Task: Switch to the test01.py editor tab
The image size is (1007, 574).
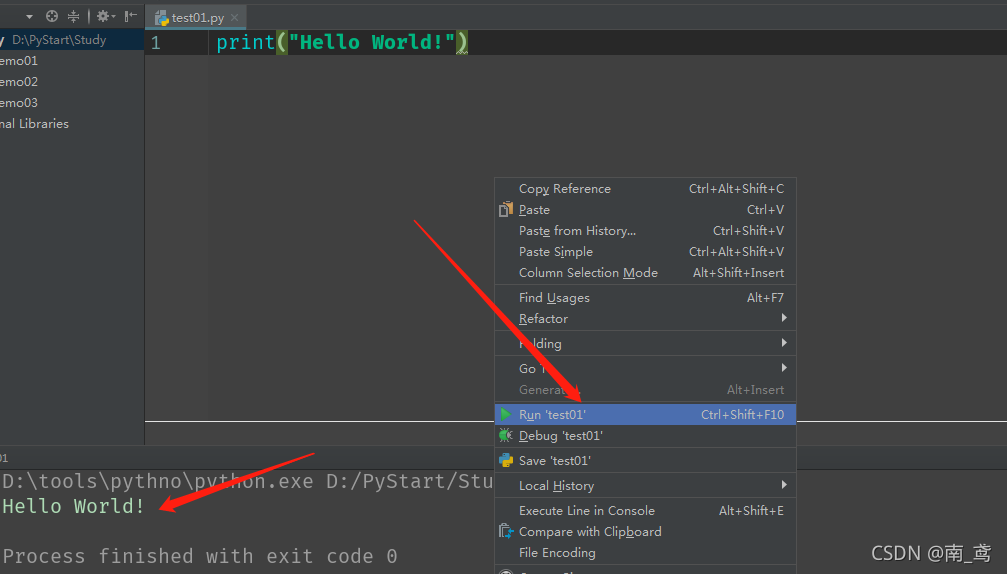Action: click(197, 18)
